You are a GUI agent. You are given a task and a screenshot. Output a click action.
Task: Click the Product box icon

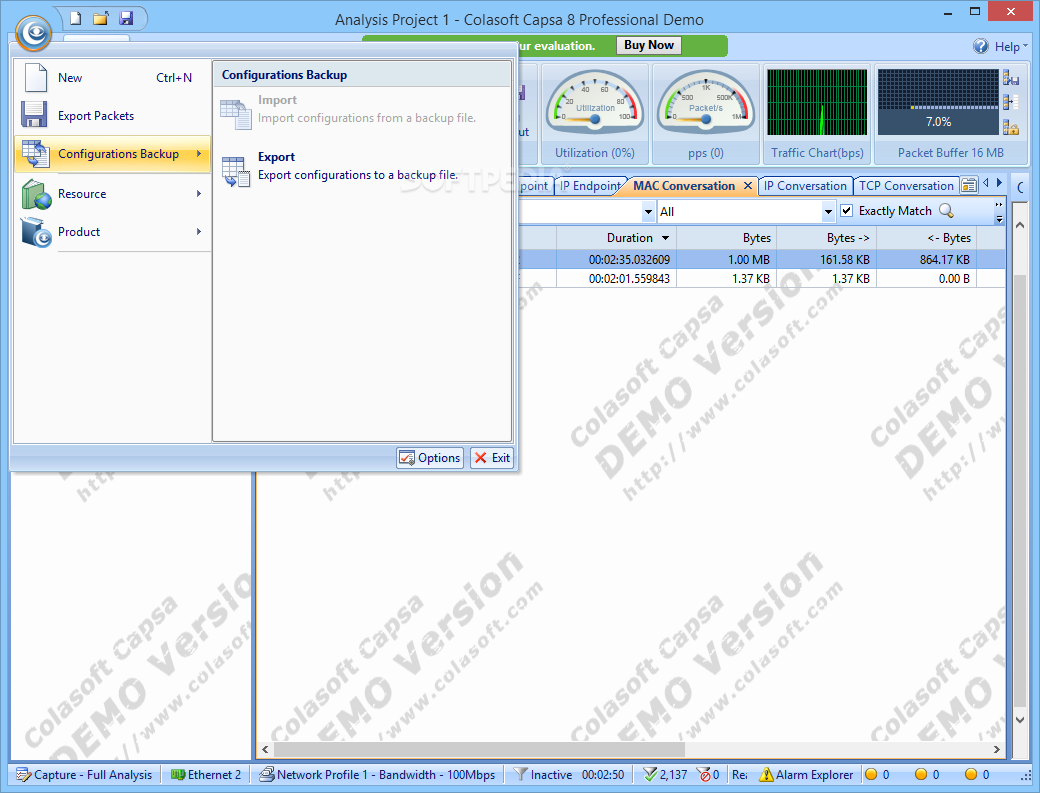coord(36,232)
